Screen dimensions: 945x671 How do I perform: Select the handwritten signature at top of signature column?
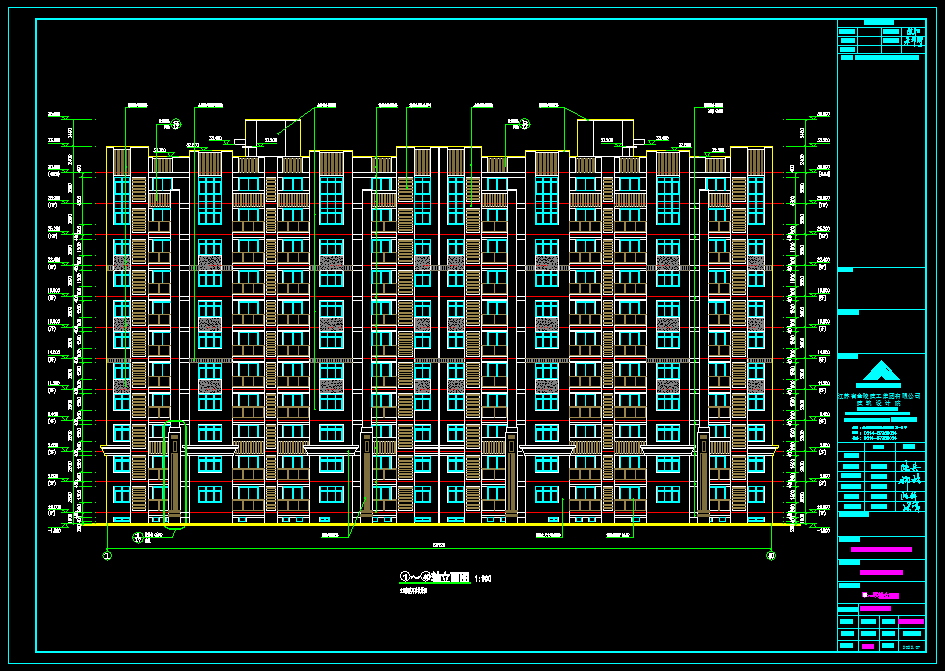coord(908,466)
